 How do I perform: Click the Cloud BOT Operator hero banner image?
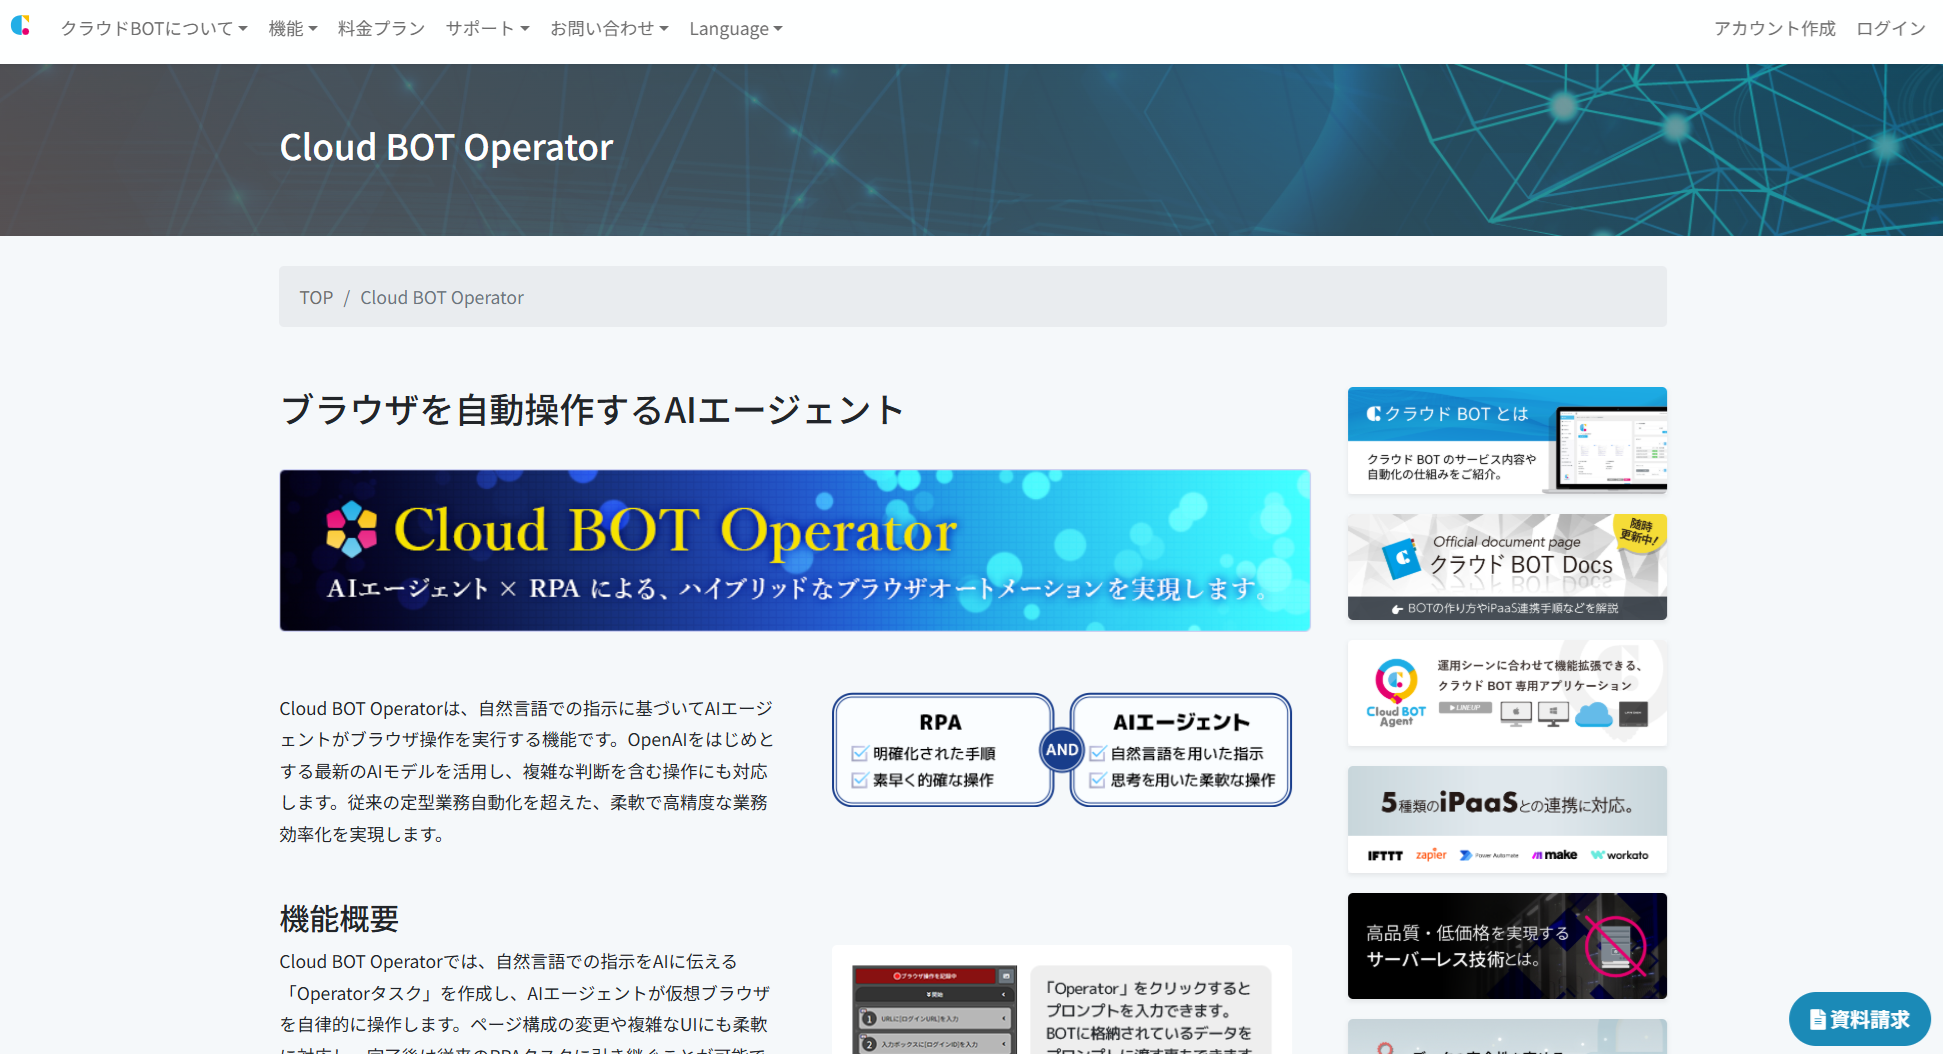795,550
